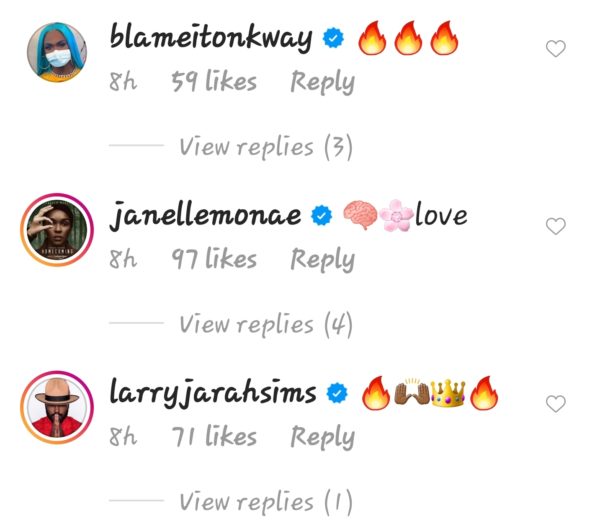Open the blameitonkway username link
This screenshot has width=595, height=529.
point(211,38)
